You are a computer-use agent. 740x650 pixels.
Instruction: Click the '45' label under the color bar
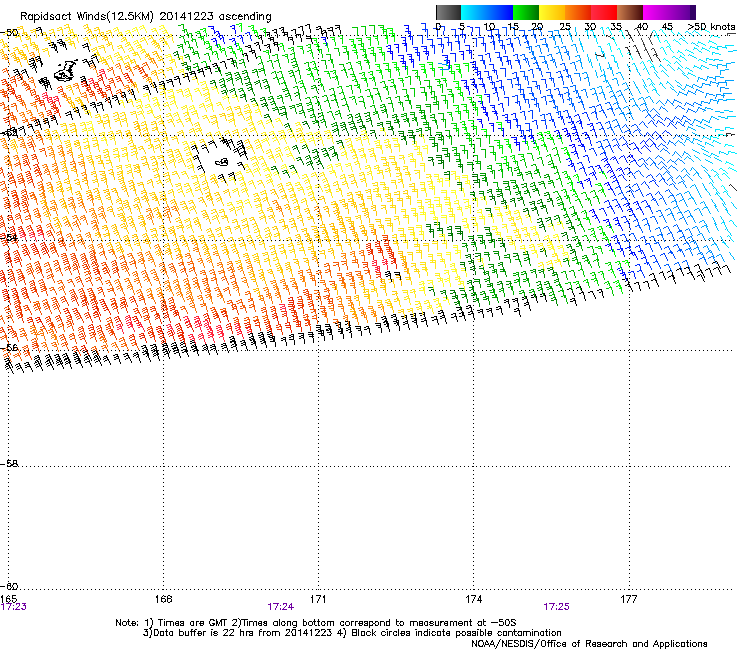[667, 27]
